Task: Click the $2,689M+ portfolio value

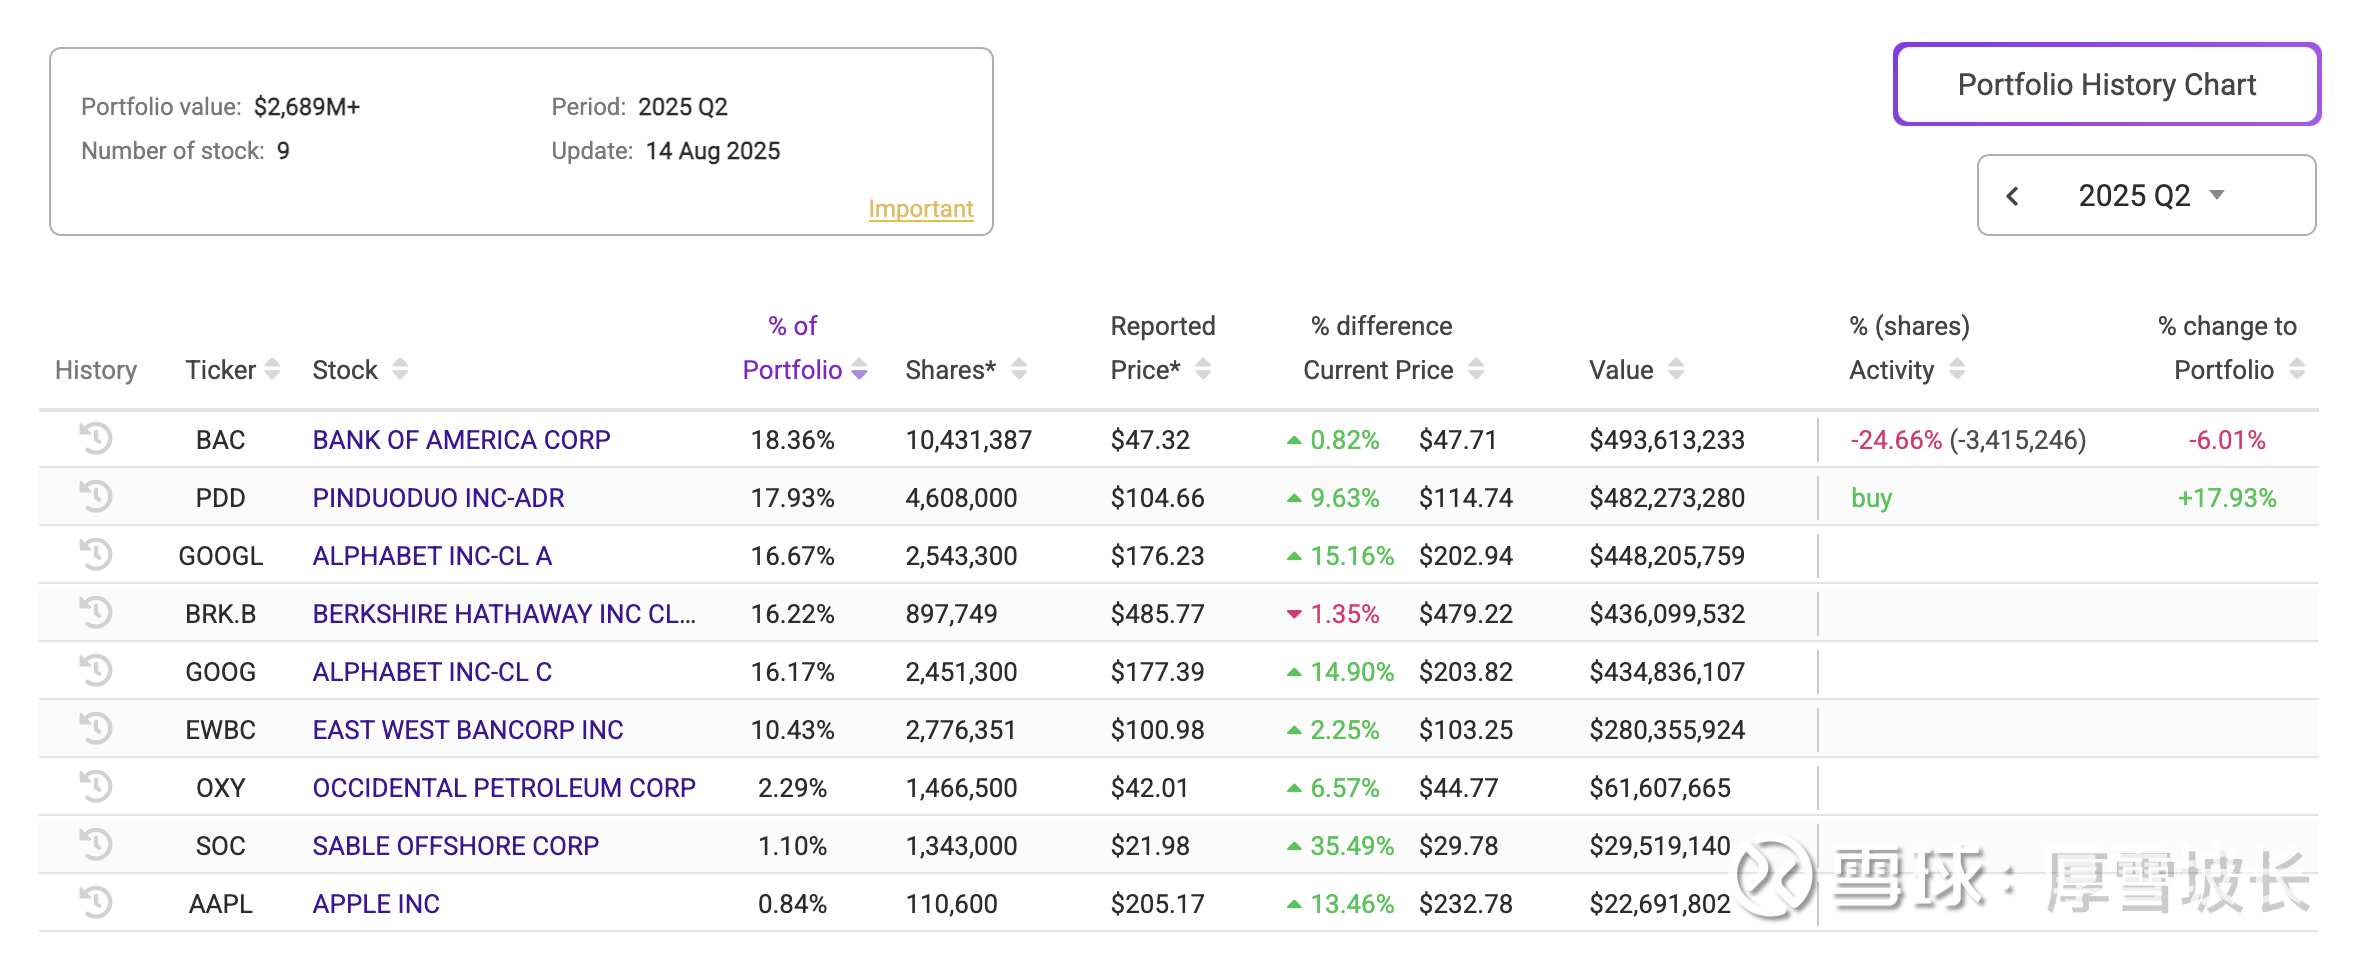Action: 306,107
